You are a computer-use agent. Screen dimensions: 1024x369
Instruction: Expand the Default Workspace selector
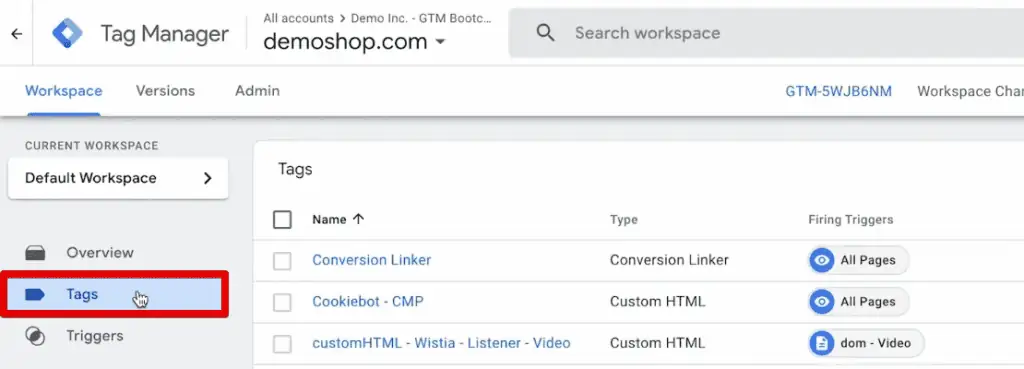click(x=118, y=178)
